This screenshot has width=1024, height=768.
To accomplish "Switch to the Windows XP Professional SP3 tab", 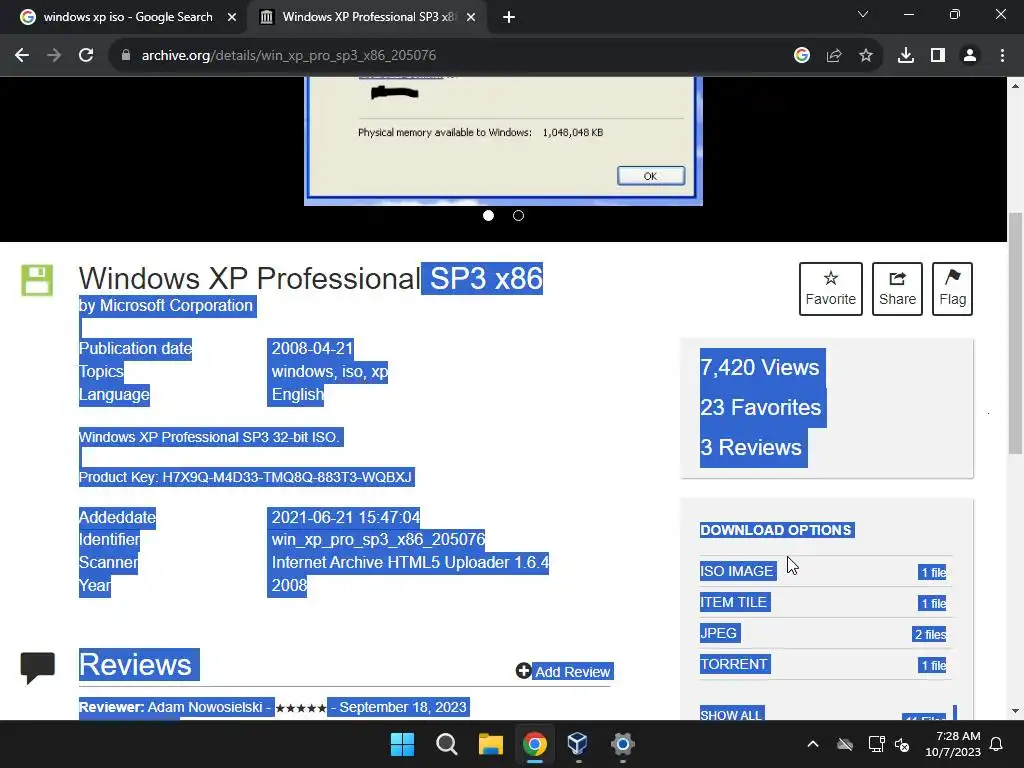I will click(x=369, y=17).
